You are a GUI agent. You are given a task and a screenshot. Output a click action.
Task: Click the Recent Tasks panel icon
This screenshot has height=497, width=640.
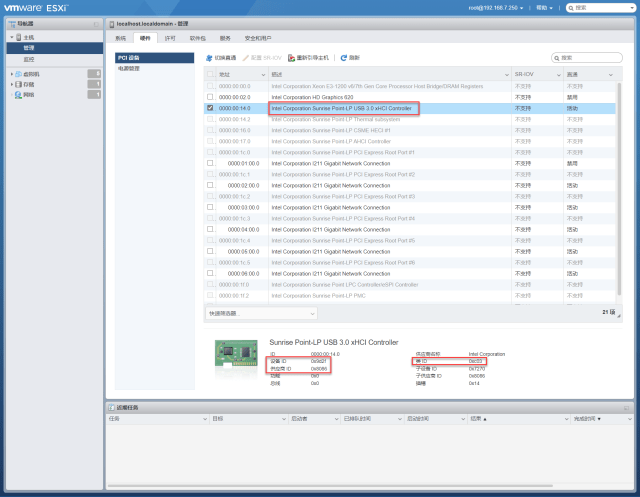click(111, 408)
